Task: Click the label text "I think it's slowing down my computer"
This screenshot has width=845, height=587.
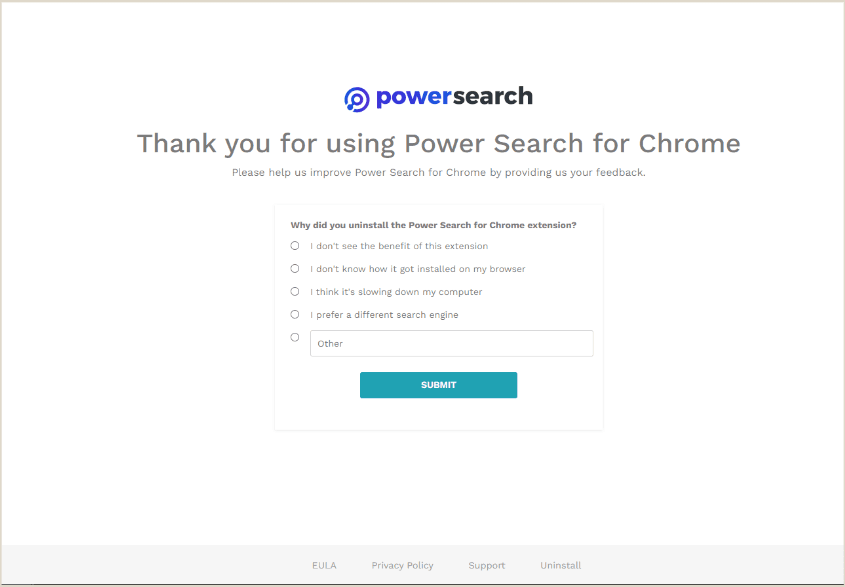Action: coord(396,292)
